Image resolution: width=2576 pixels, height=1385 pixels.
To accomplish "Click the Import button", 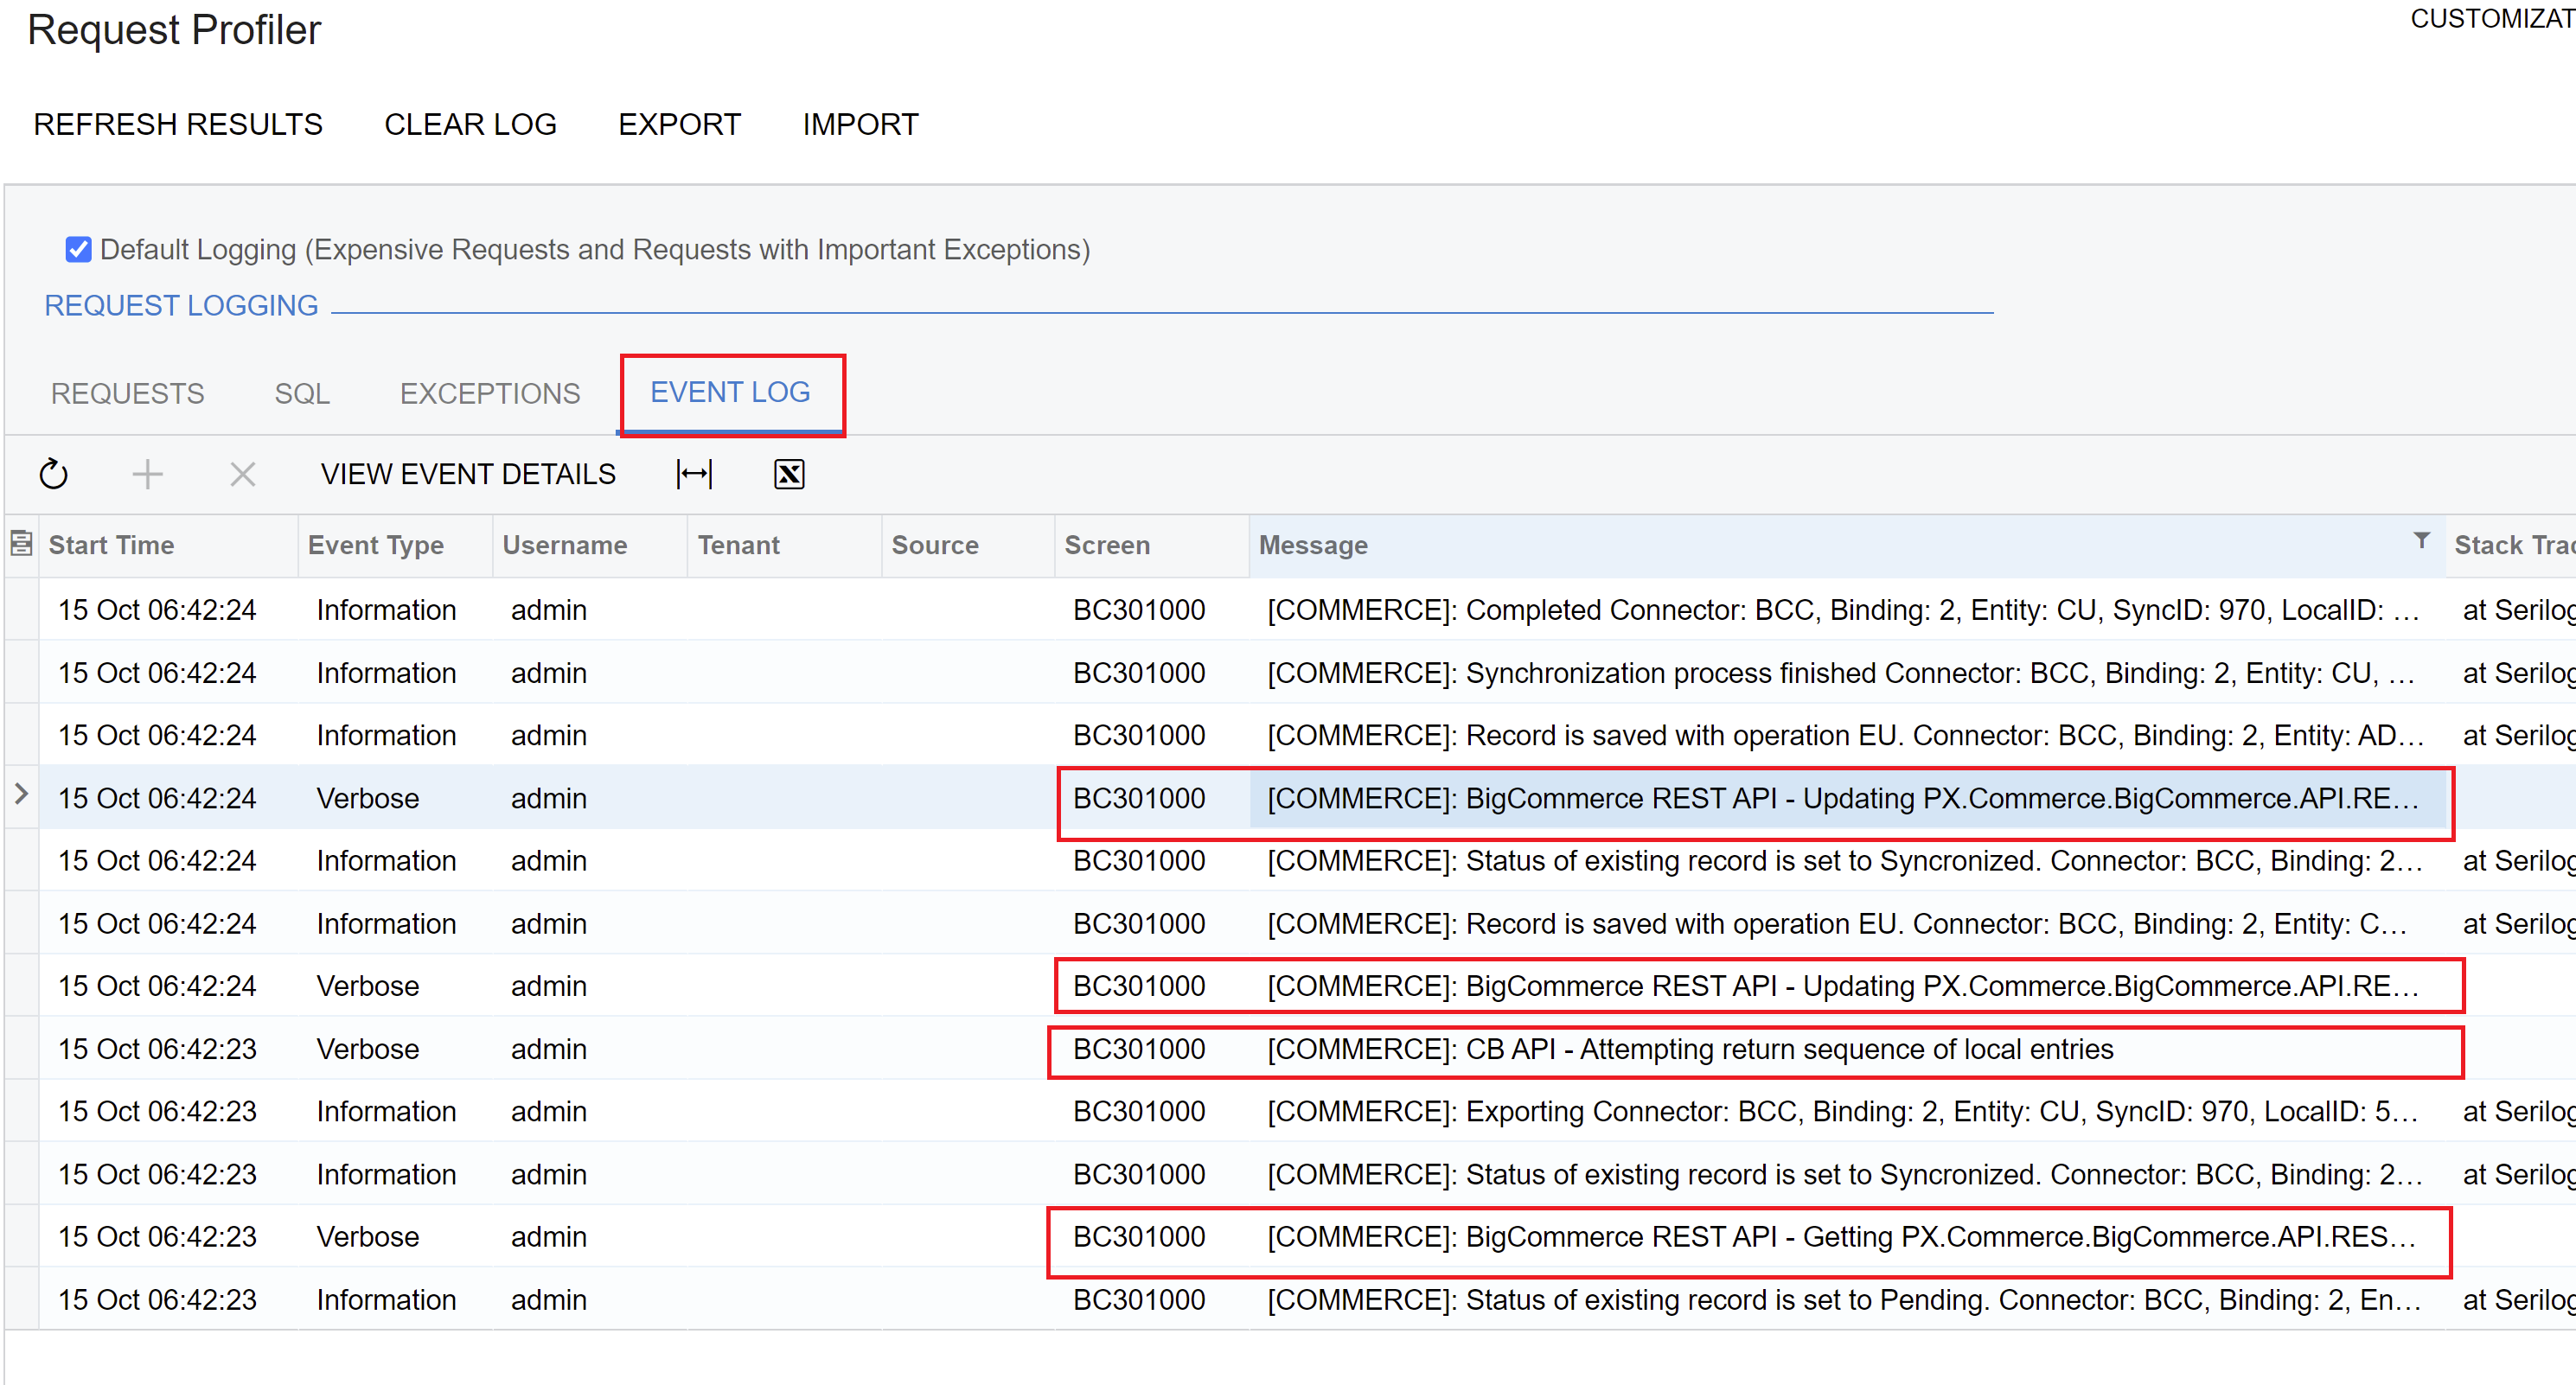I will (x=860, y=124).
